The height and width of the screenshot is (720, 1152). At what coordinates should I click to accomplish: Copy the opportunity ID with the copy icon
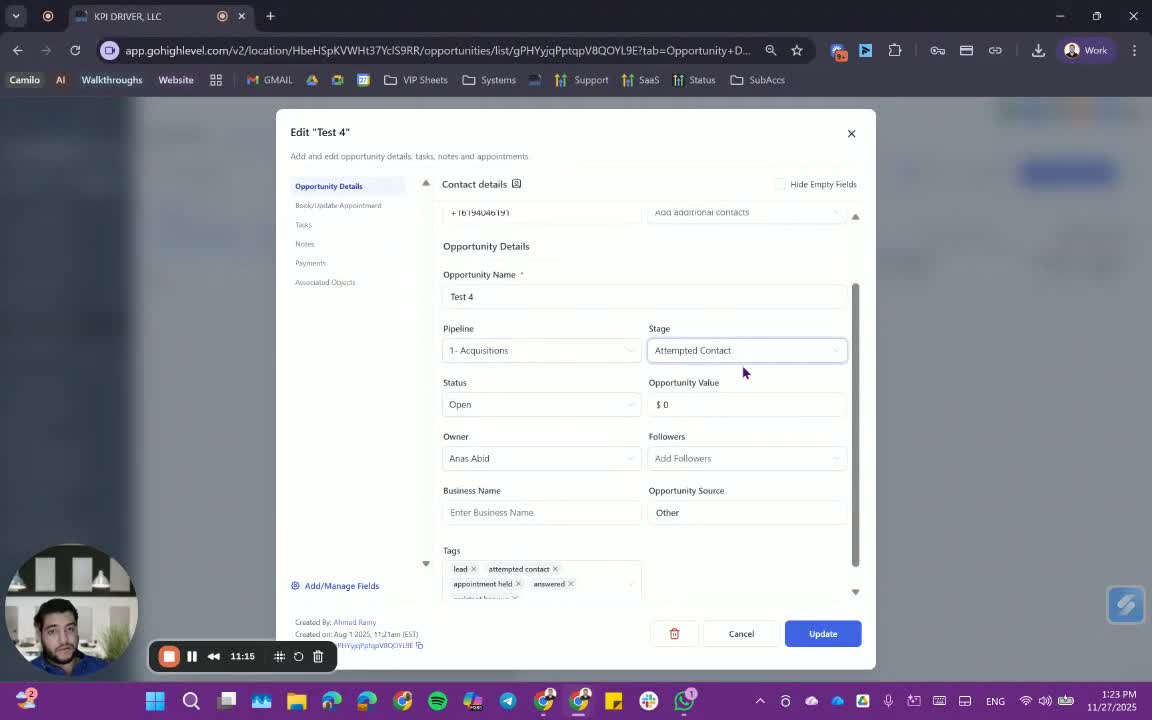(x=420, y=646)
